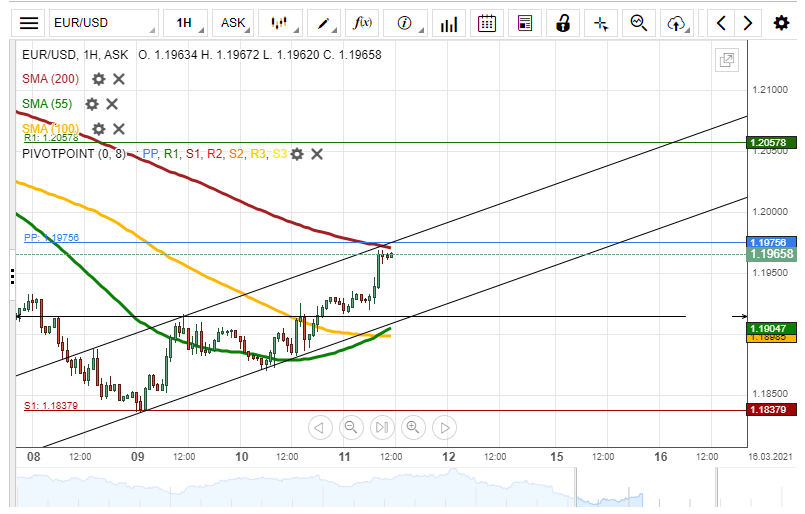Click the R1: 1.20578 line label
This screenshot has height=514, width=805.
[x=51, y=138]
